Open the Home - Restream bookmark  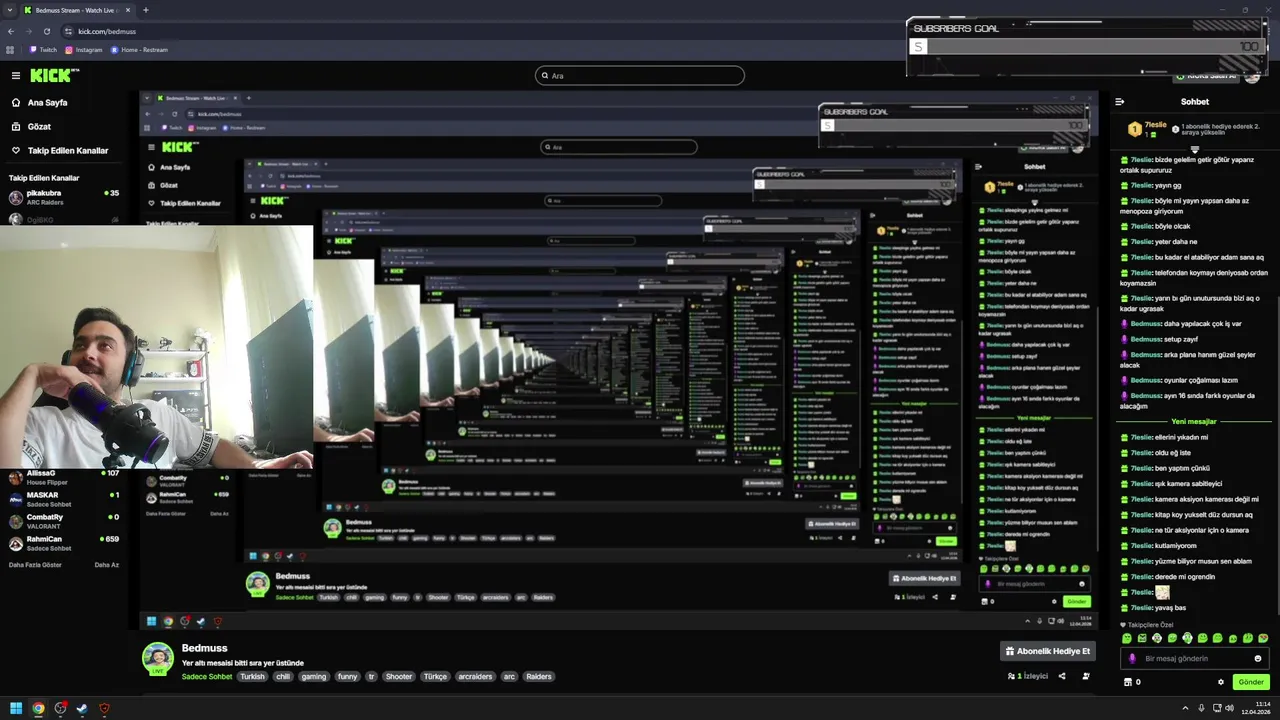140,49
